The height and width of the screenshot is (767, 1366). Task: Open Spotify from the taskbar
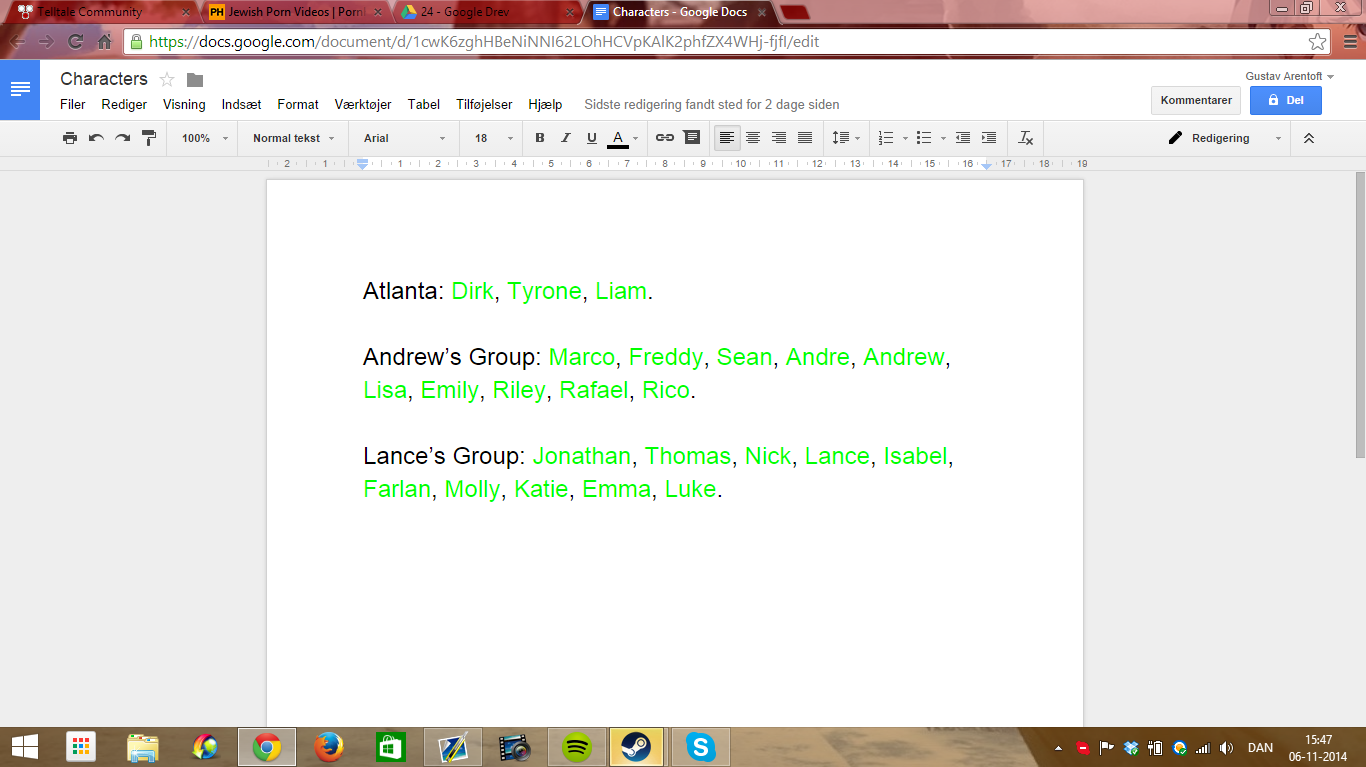tap(577, 747)
